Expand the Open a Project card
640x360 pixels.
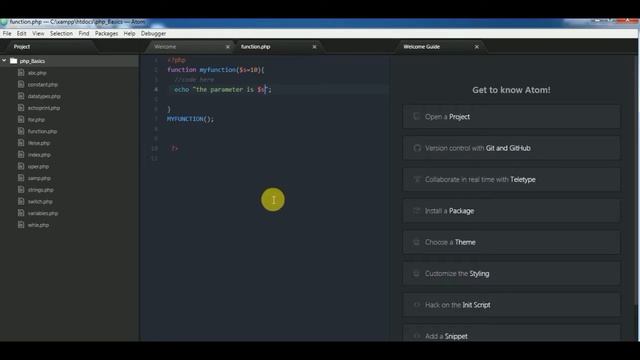(x=511, y=117)
